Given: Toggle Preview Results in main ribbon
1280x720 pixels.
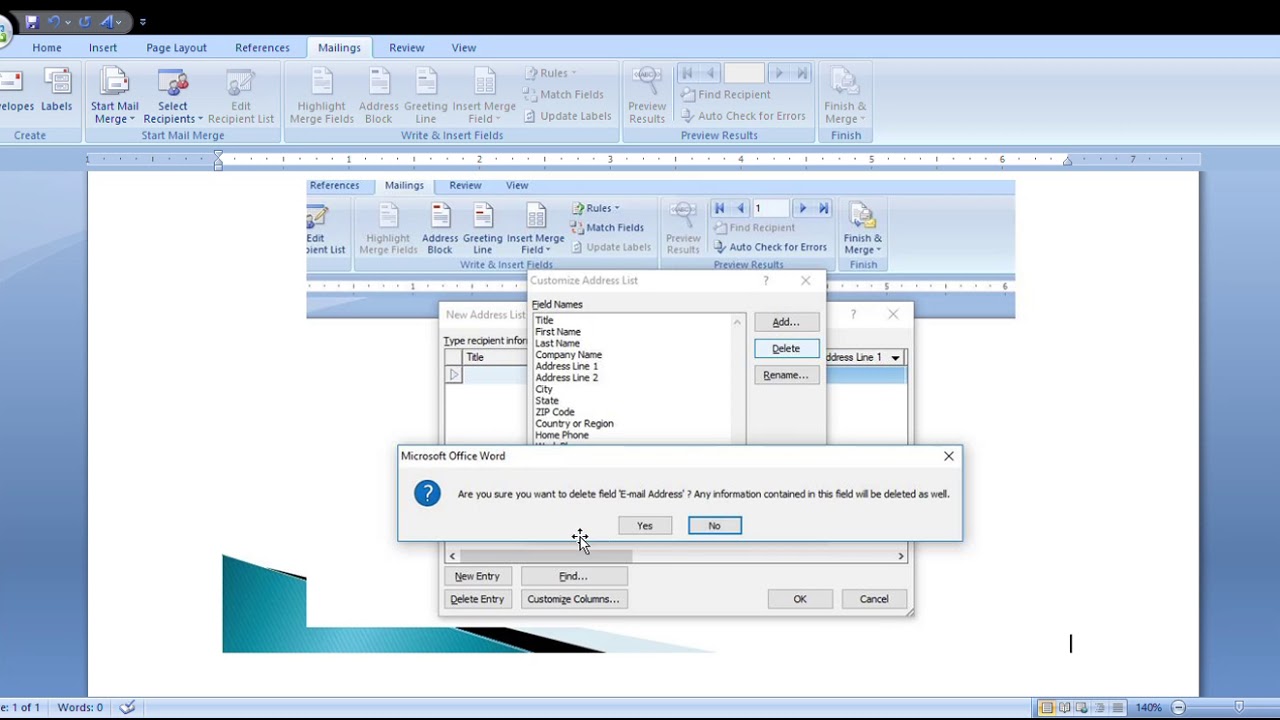Looking at the screenshot, I should pyautogui.click(x=647, y=96).
